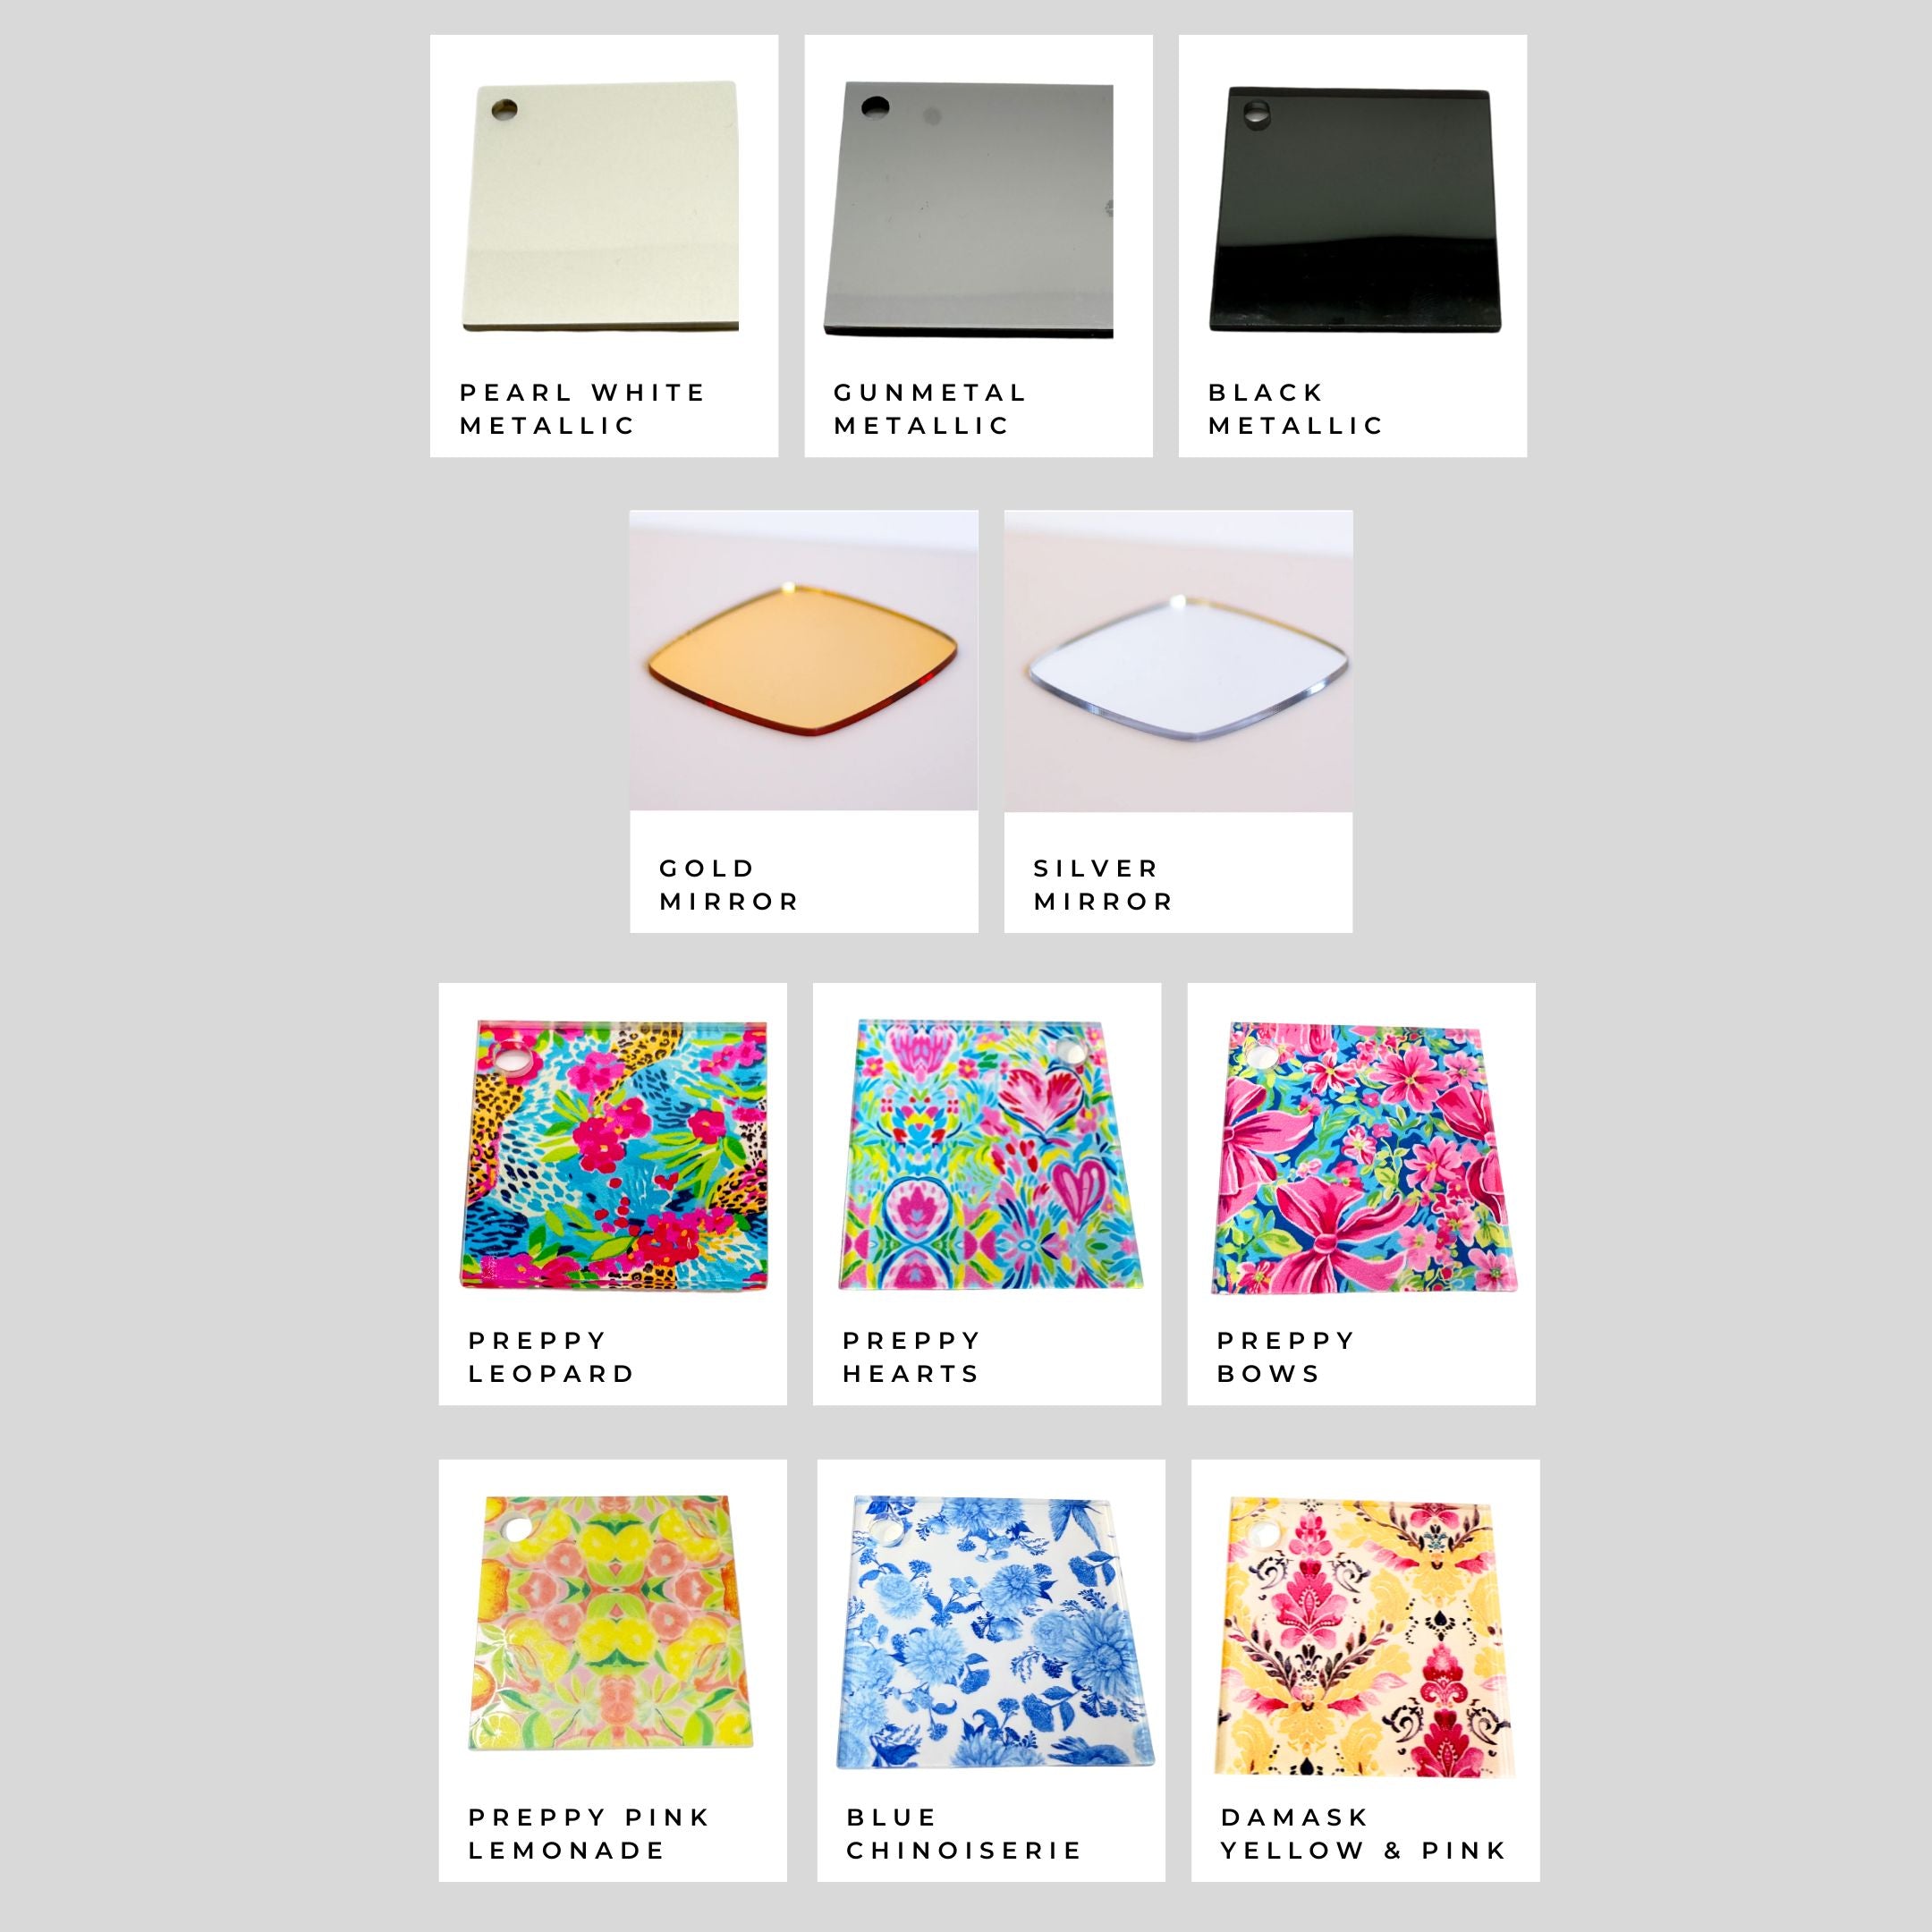Screen dimensions: 1932x1932
Task: Choose the Silver Mirror sample
Action: point(1178,660)
